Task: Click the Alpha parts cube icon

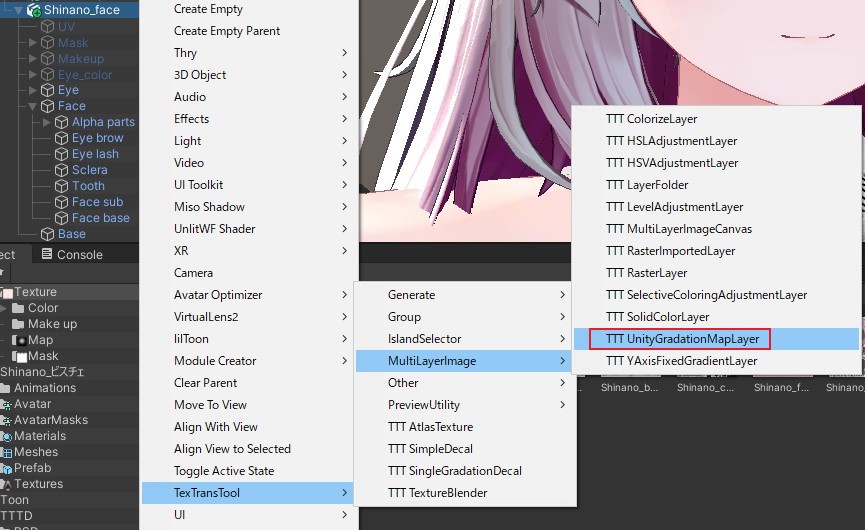Action: (62, 122)
